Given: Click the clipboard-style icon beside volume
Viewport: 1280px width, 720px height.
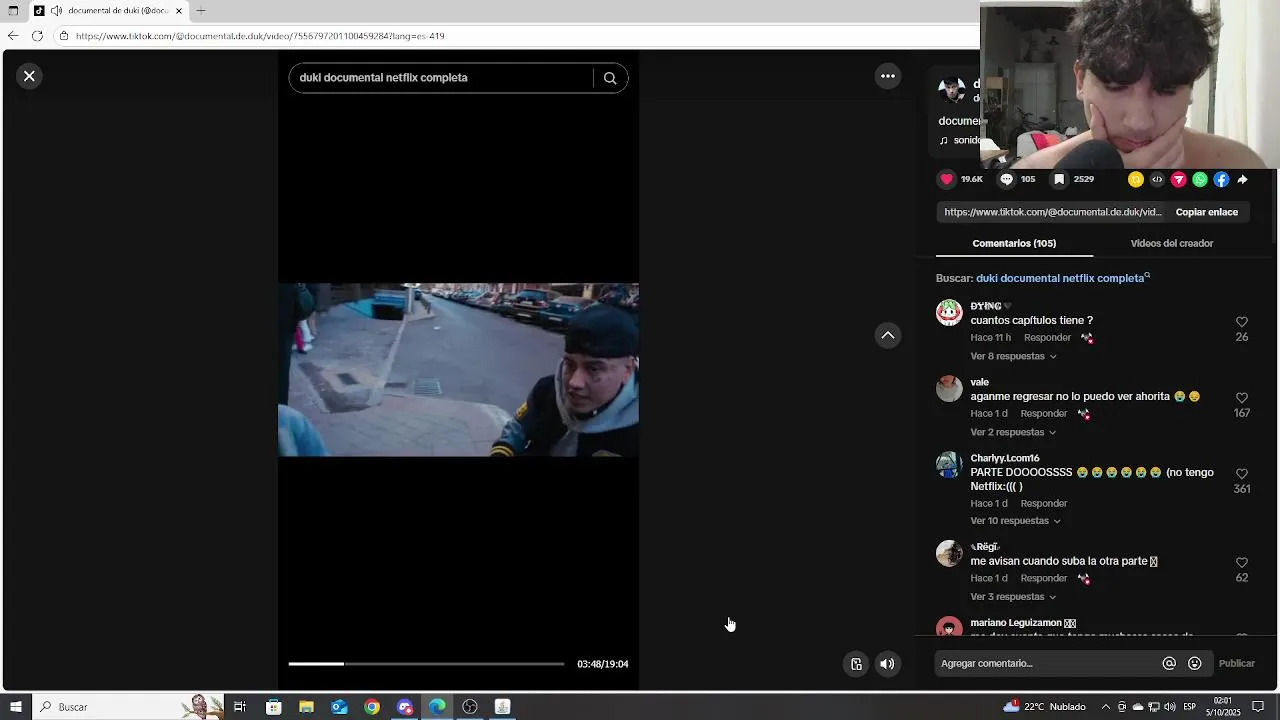Looking at the screenshot, I should (856, 664).
